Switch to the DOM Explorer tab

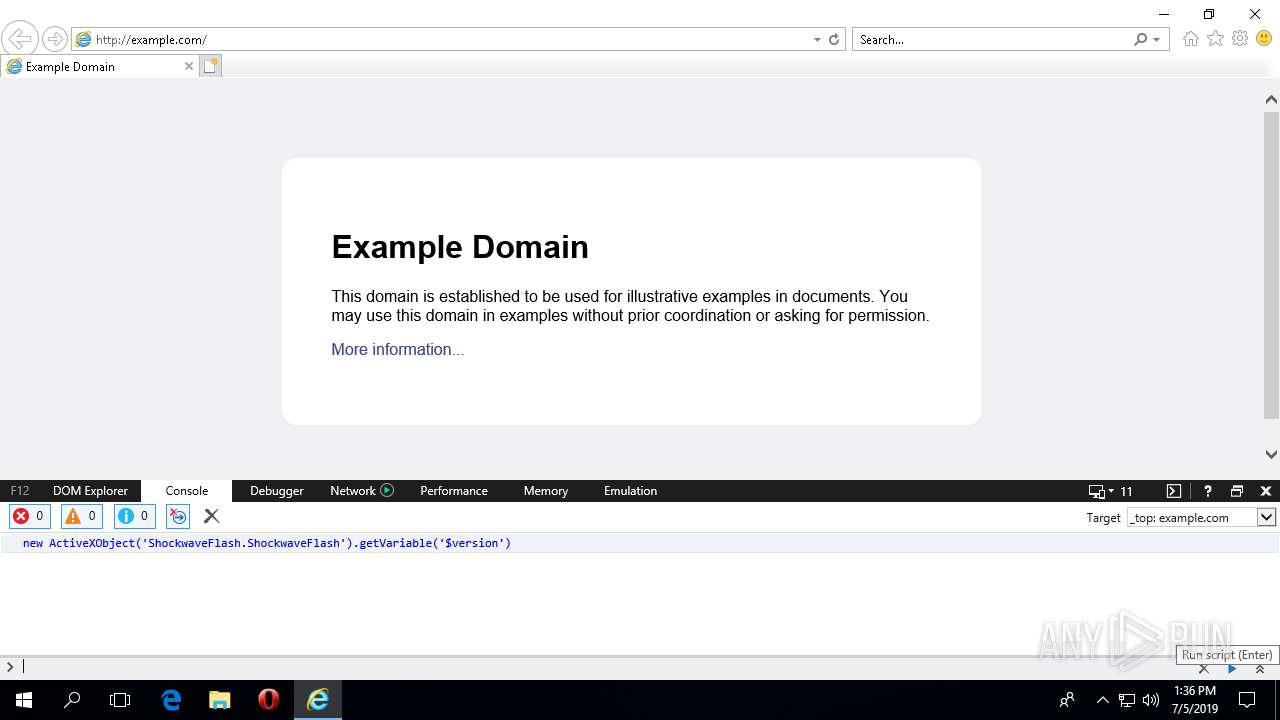(90, 491)
